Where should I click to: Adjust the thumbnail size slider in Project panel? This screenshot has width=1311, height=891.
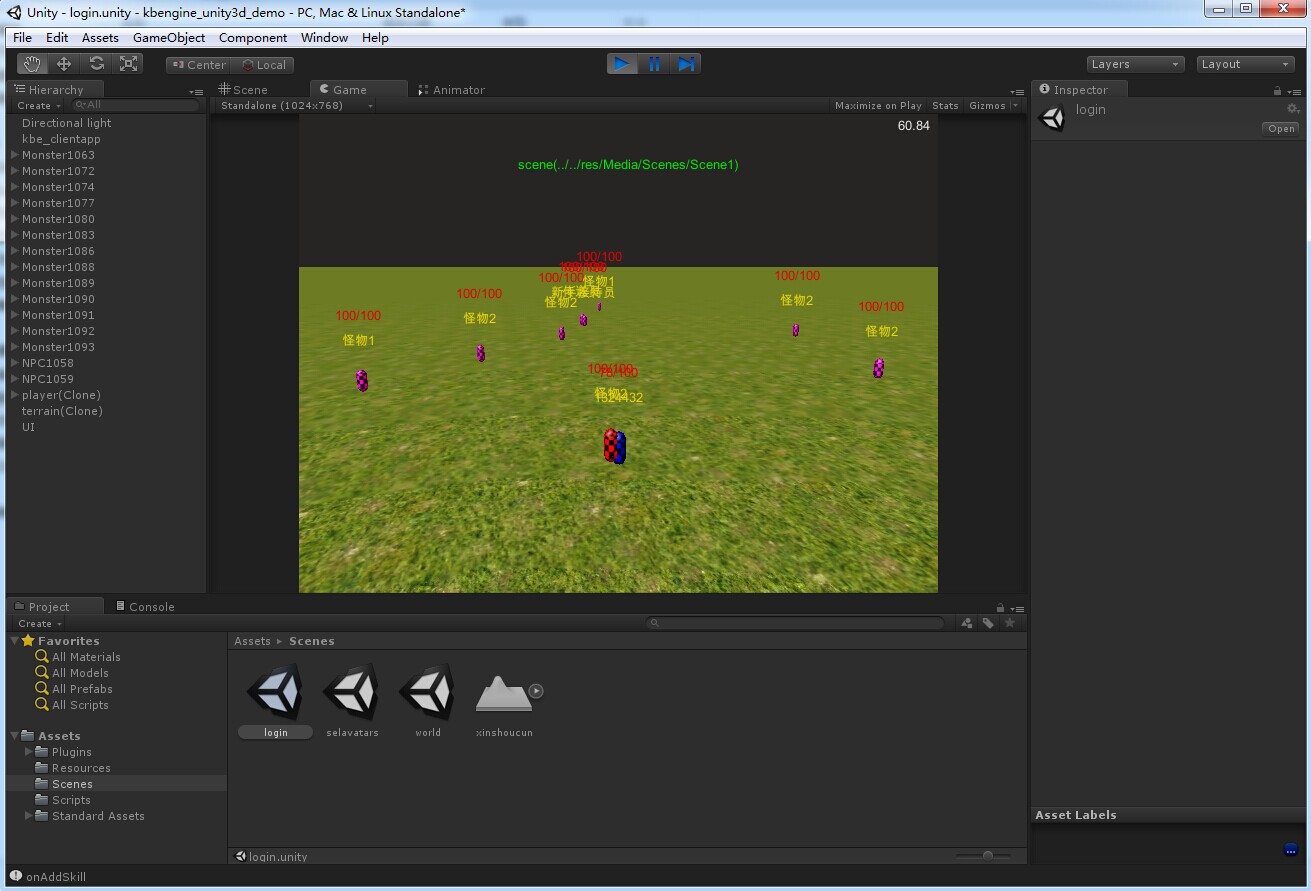tap(987, 856)
